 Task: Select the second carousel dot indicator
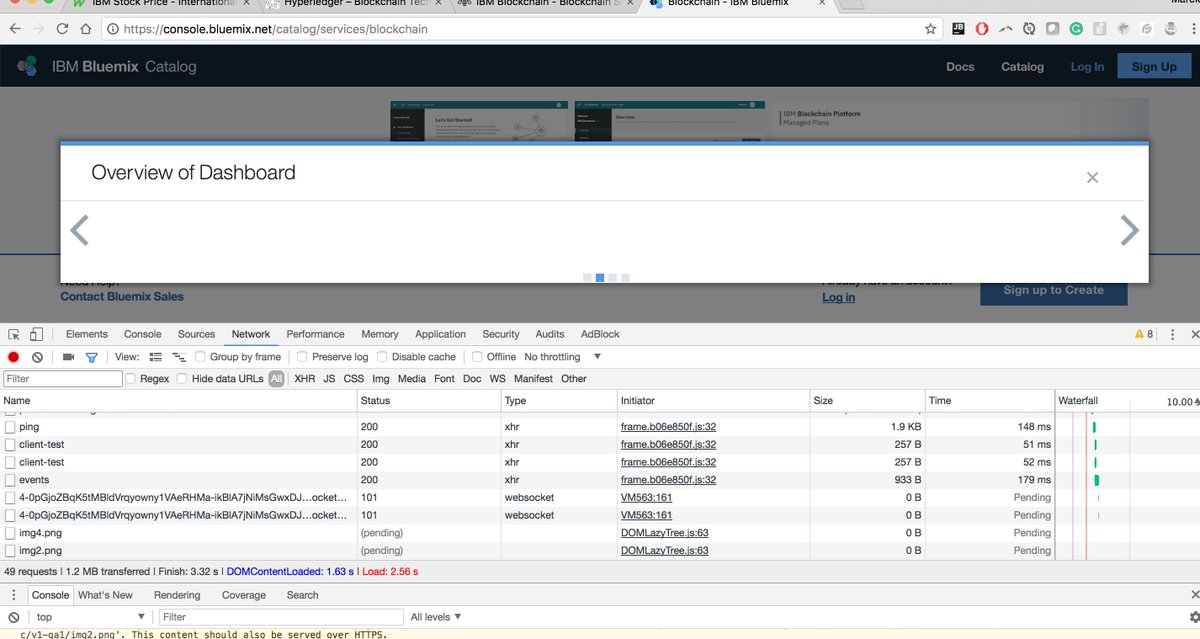click(600, 278)
